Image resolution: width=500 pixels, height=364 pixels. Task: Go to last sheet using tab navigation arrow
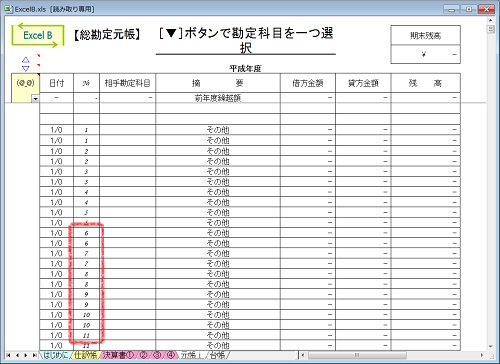click(x=34, y=355)
